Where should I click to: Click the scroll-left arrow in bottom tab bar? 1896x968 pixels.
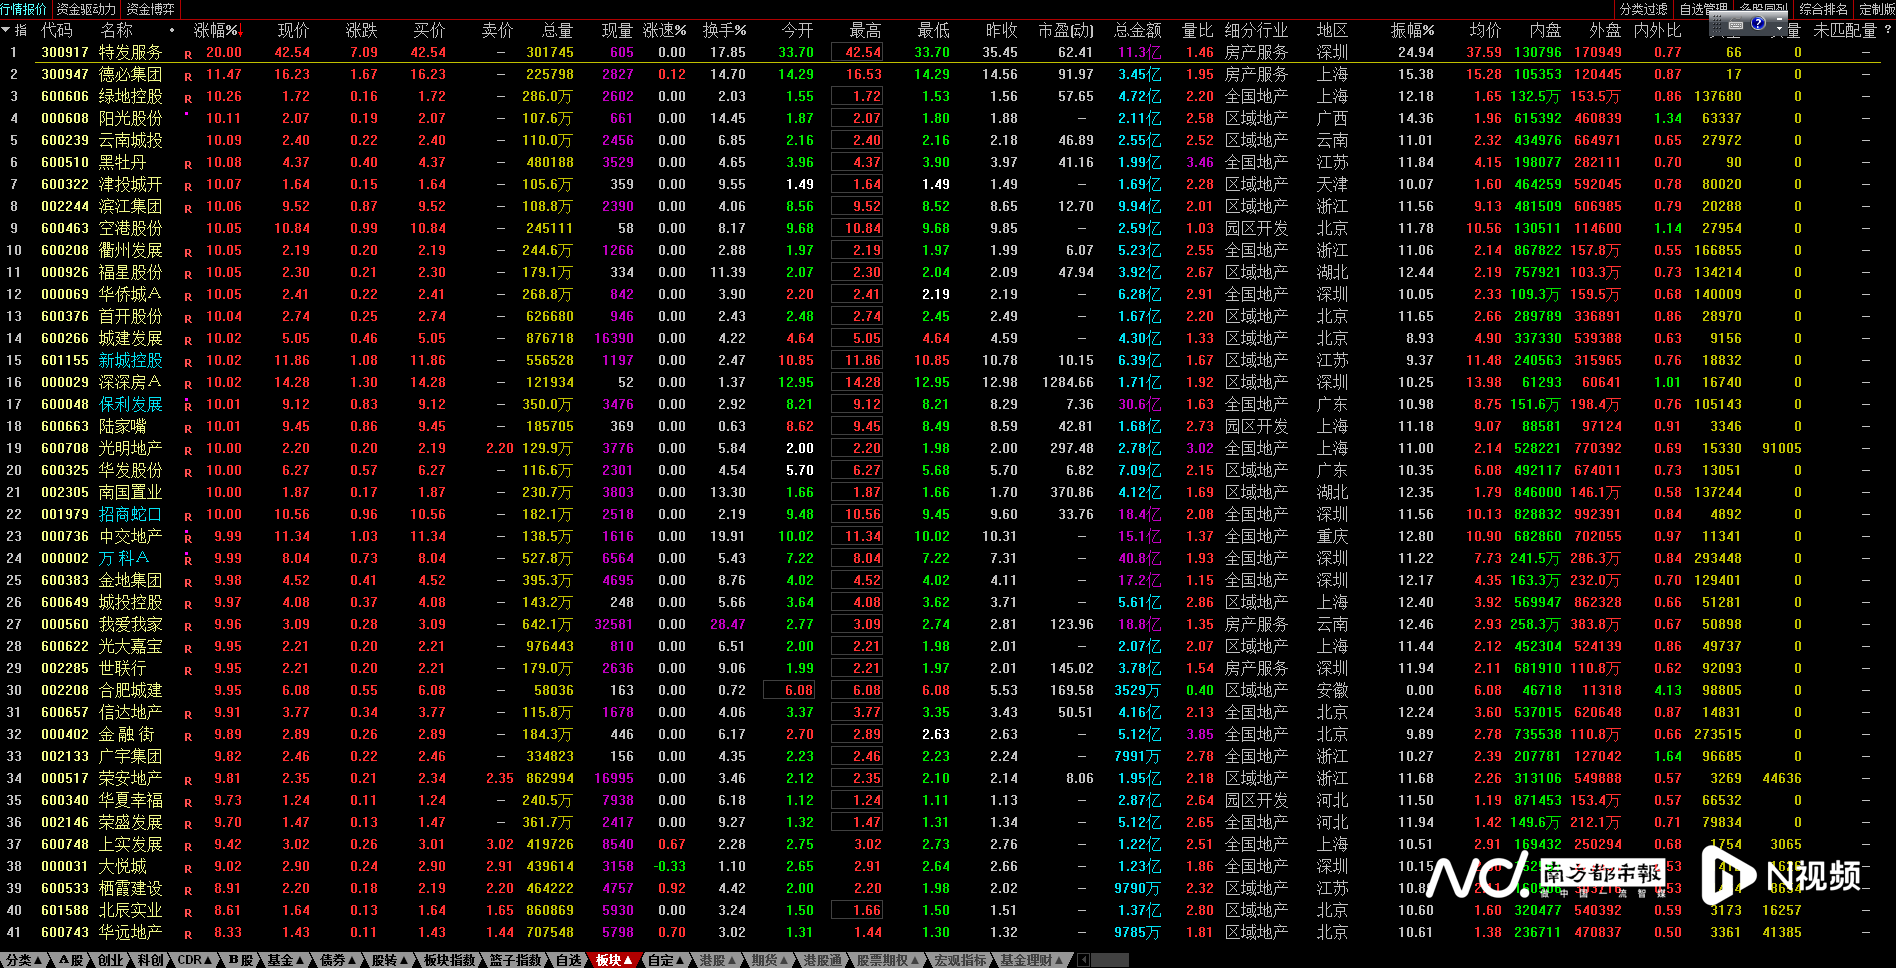[1083, 960]
